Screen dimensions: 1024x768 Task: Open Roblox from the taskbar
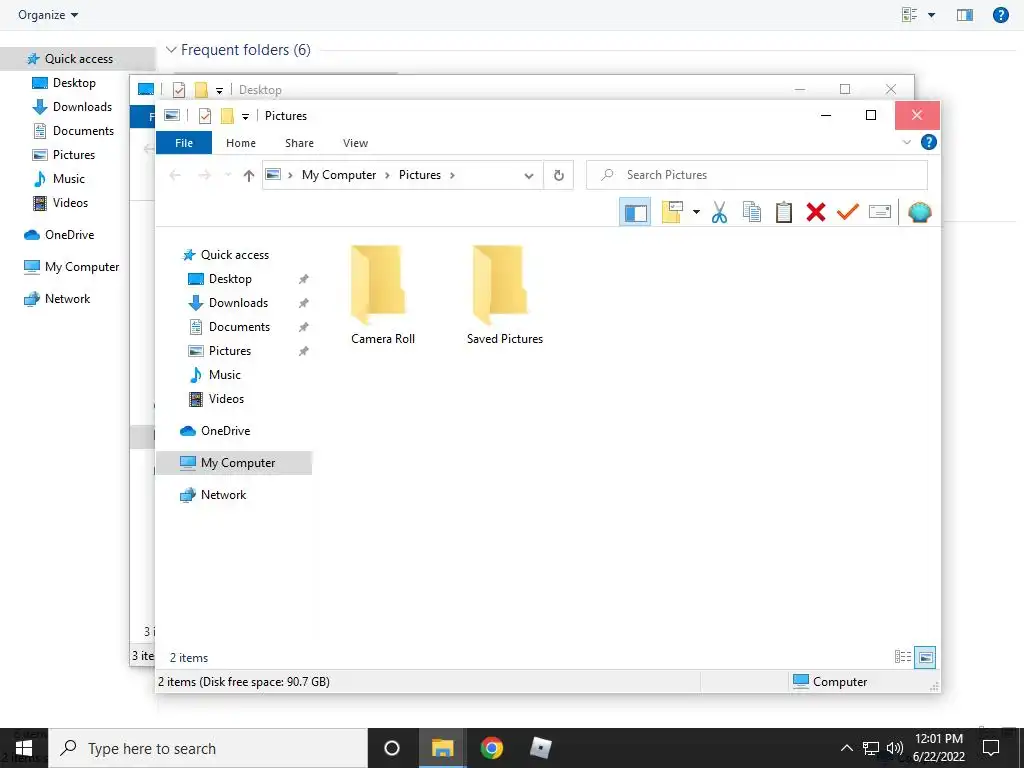(x=540, y=748)
